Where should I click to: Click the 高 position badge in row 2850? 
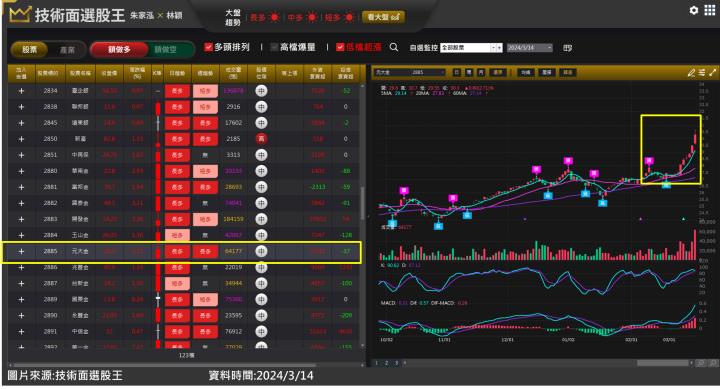click(261, 139)
